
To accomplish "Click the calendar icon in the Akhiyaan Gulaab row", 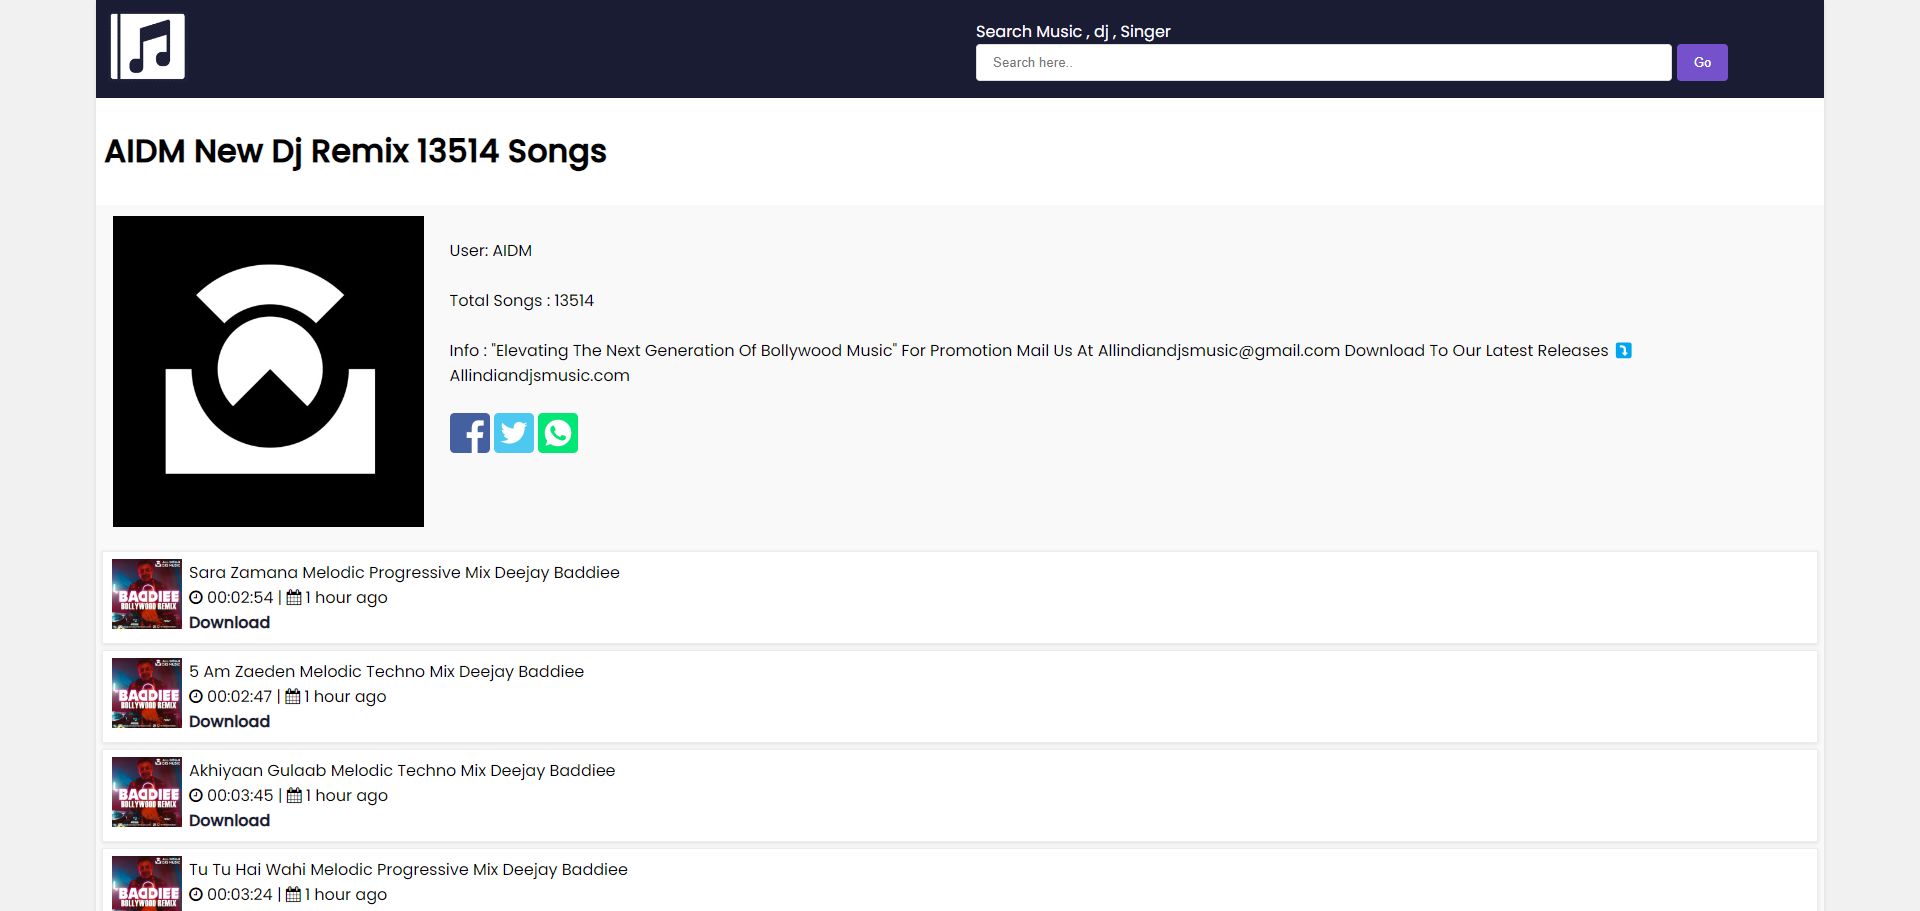I will click(294, 796).
